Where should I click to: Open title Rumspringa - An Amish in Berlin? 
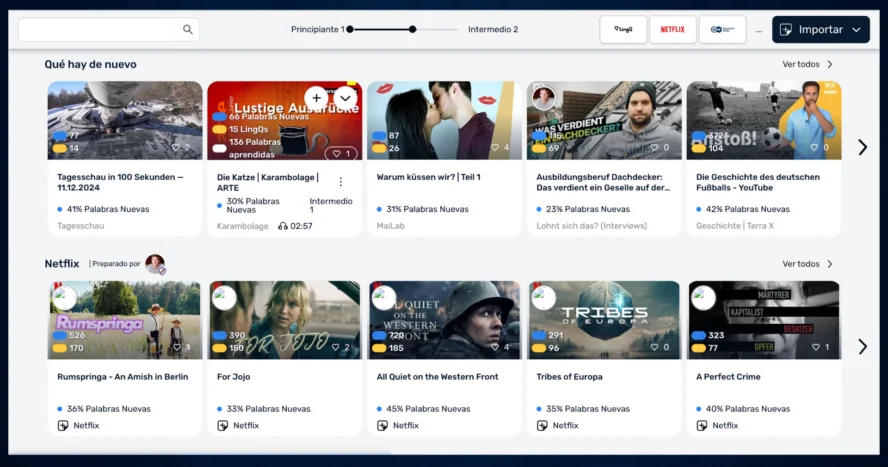(x=122, y=377)
